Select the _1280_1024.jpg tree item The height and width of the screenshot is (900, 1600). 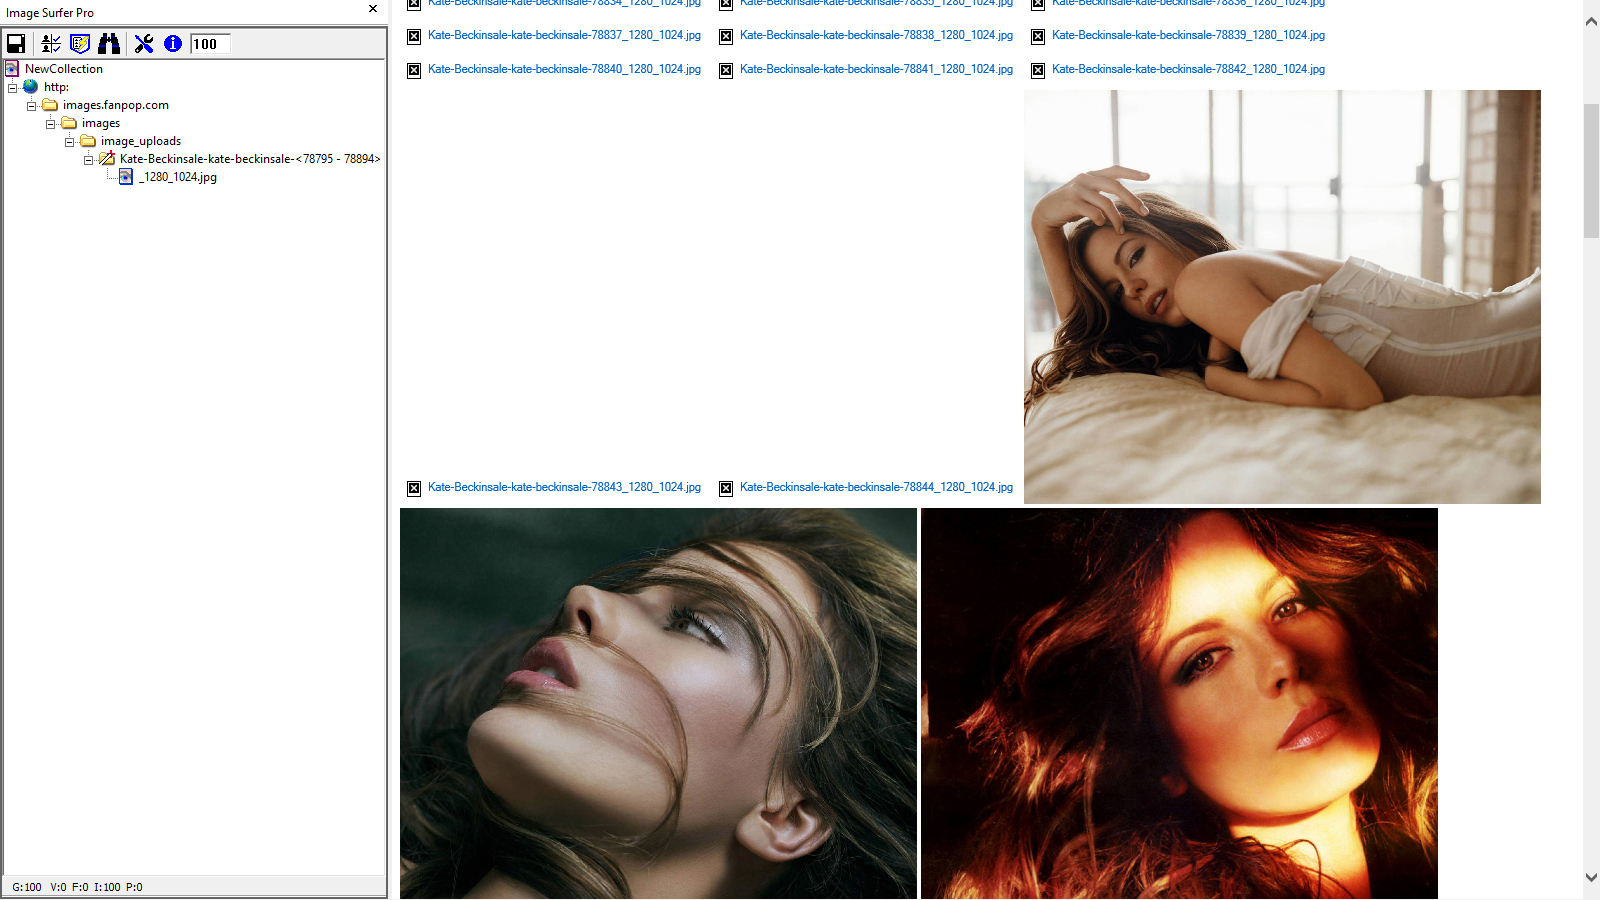tap(178, 177)
